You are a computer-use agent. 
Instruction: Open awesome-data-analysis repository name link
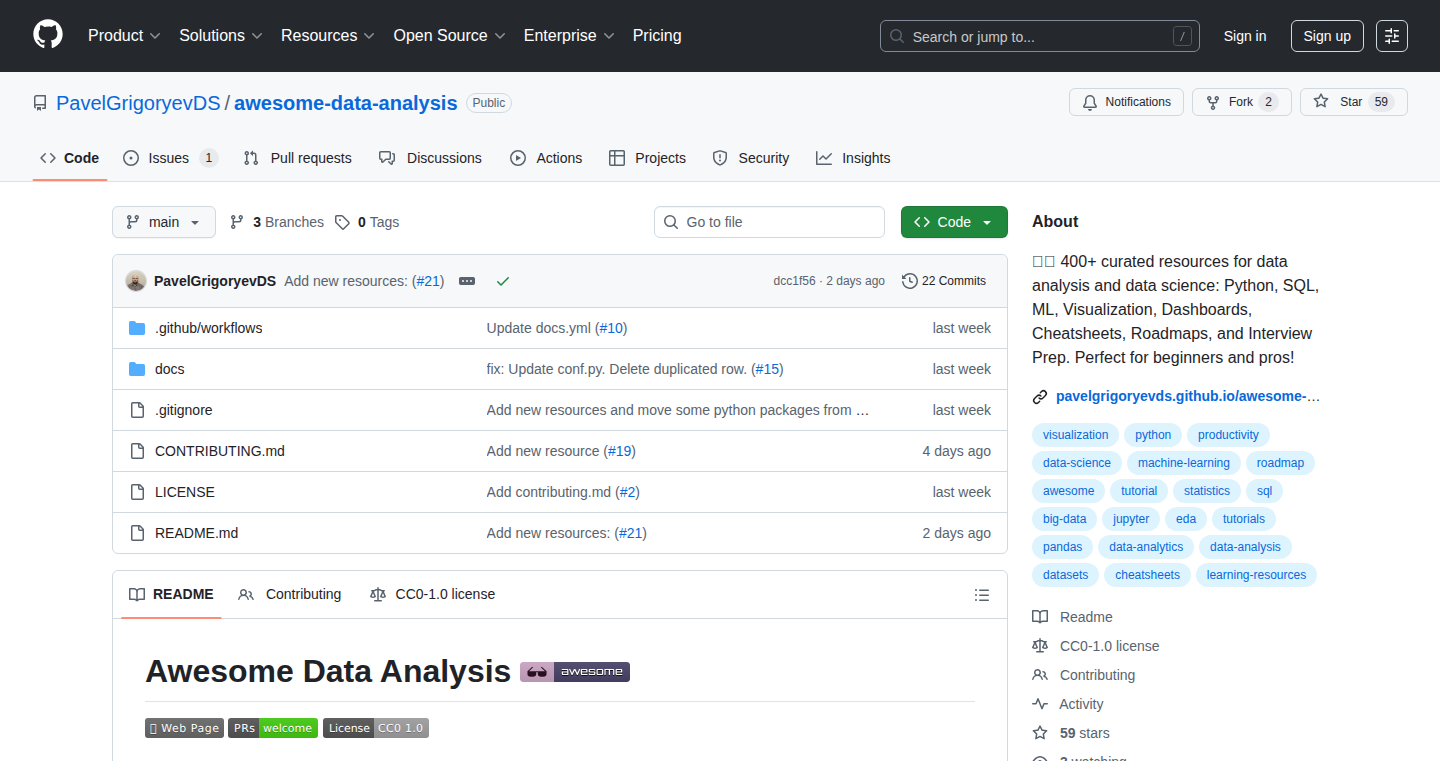tap(346, 103)
